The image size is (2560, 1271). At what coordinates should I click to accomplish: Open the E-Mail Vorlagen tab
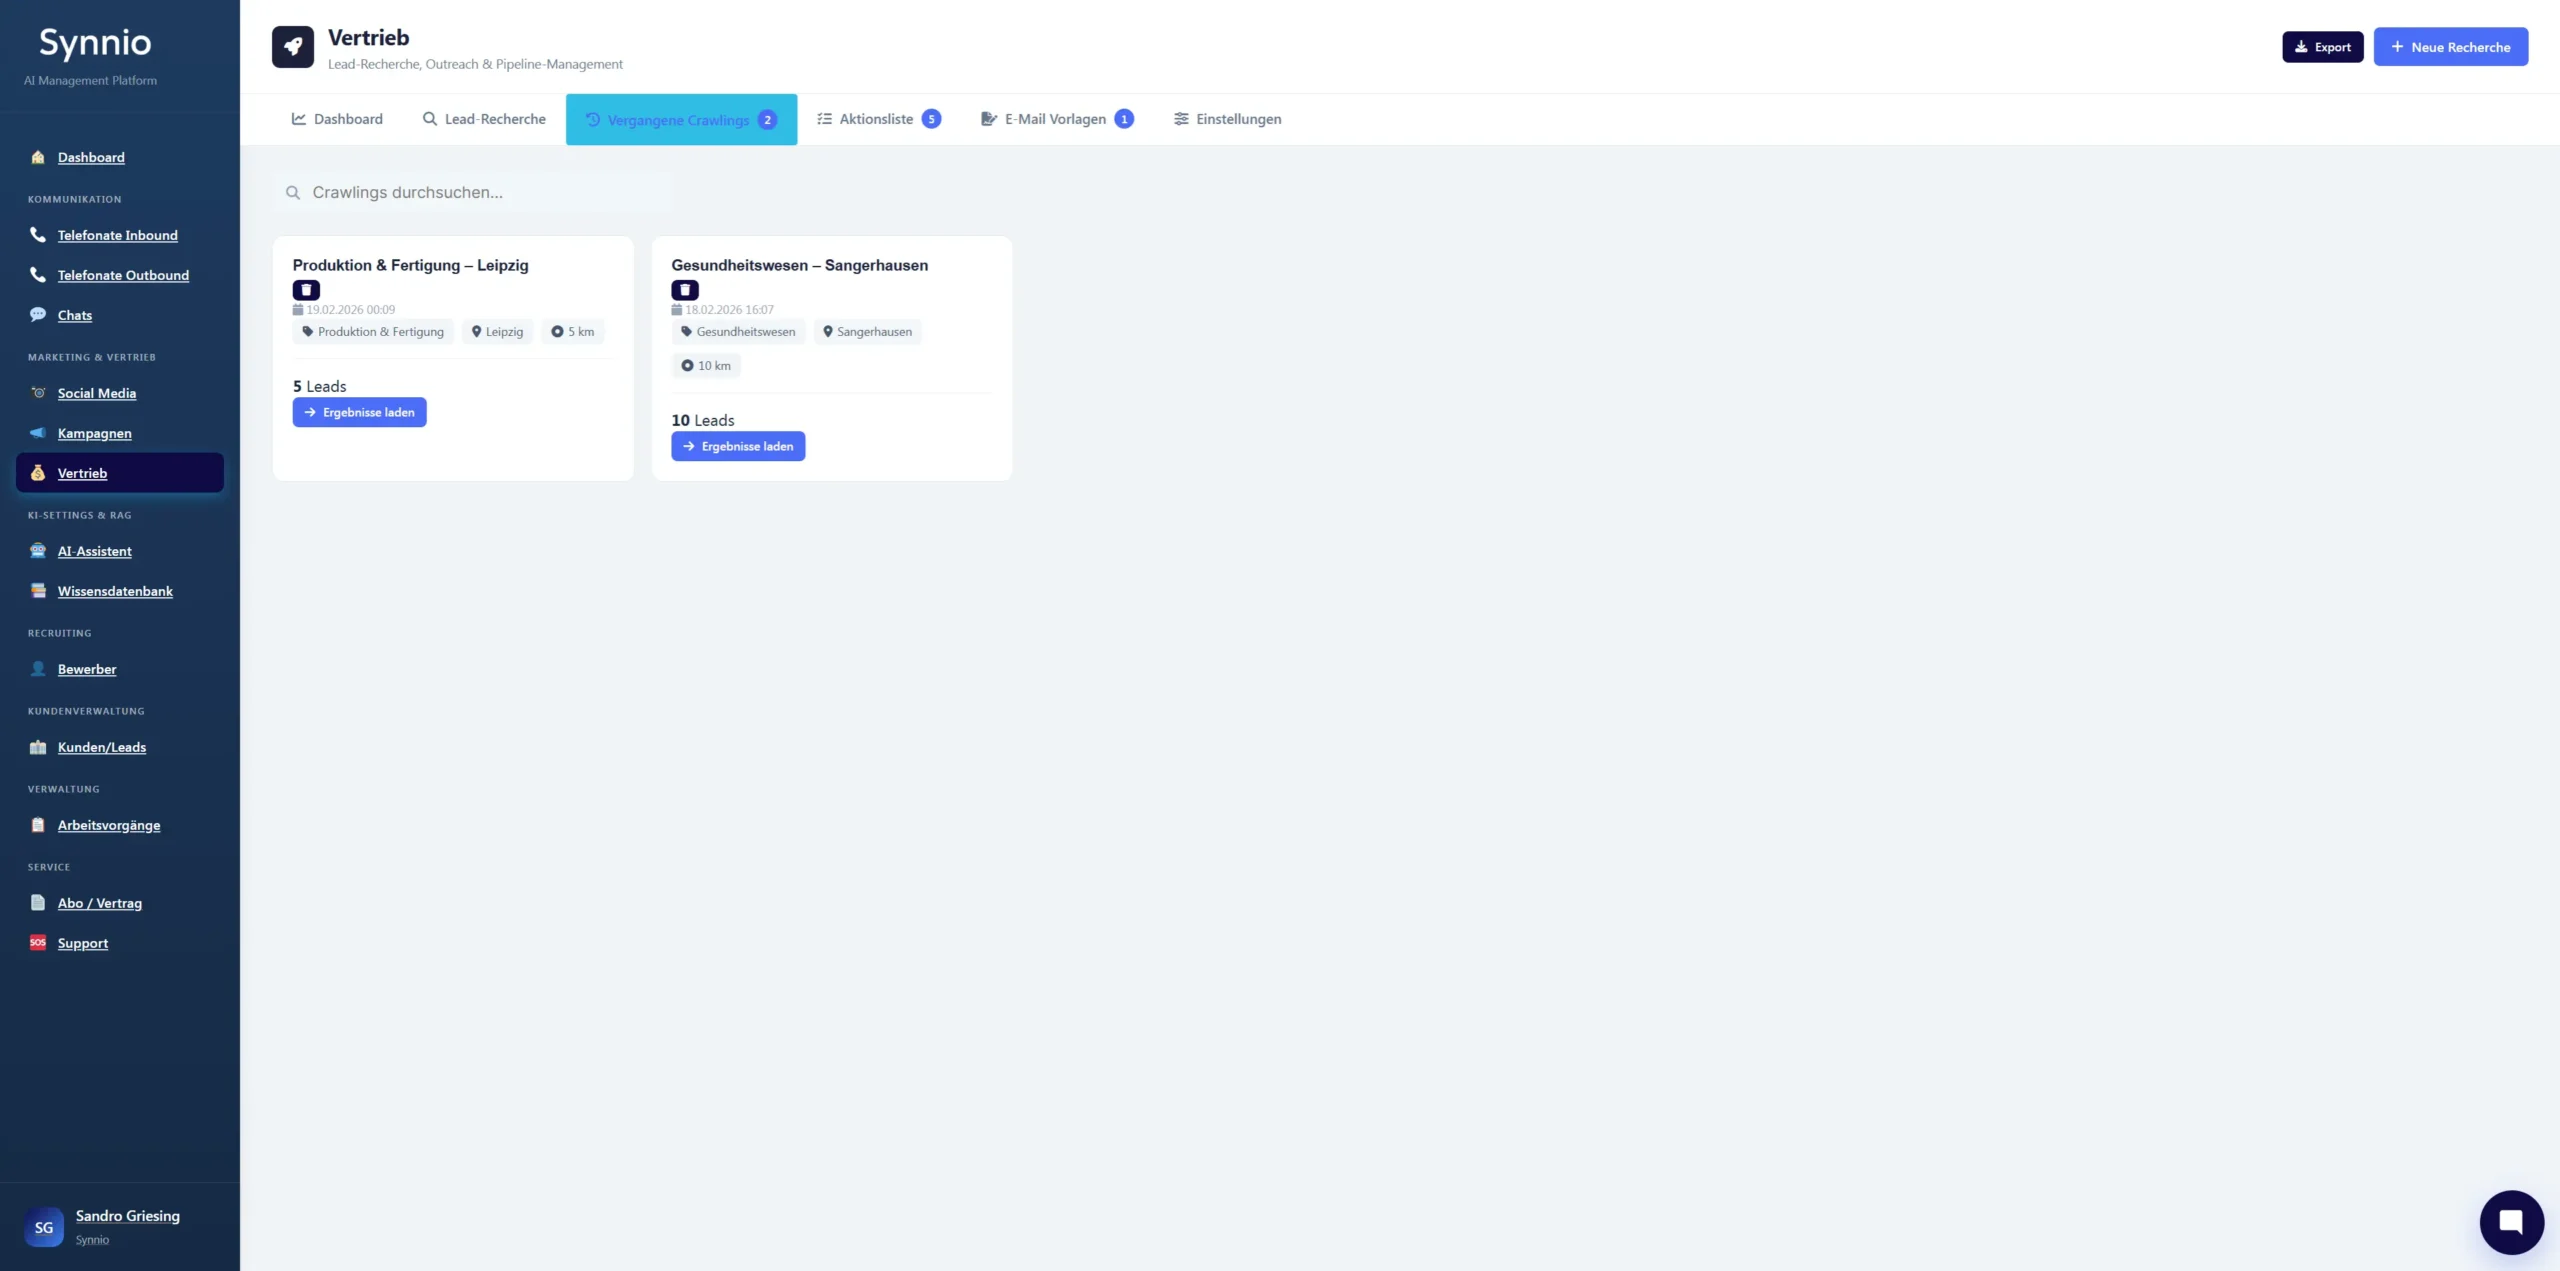coord(1056,119)
